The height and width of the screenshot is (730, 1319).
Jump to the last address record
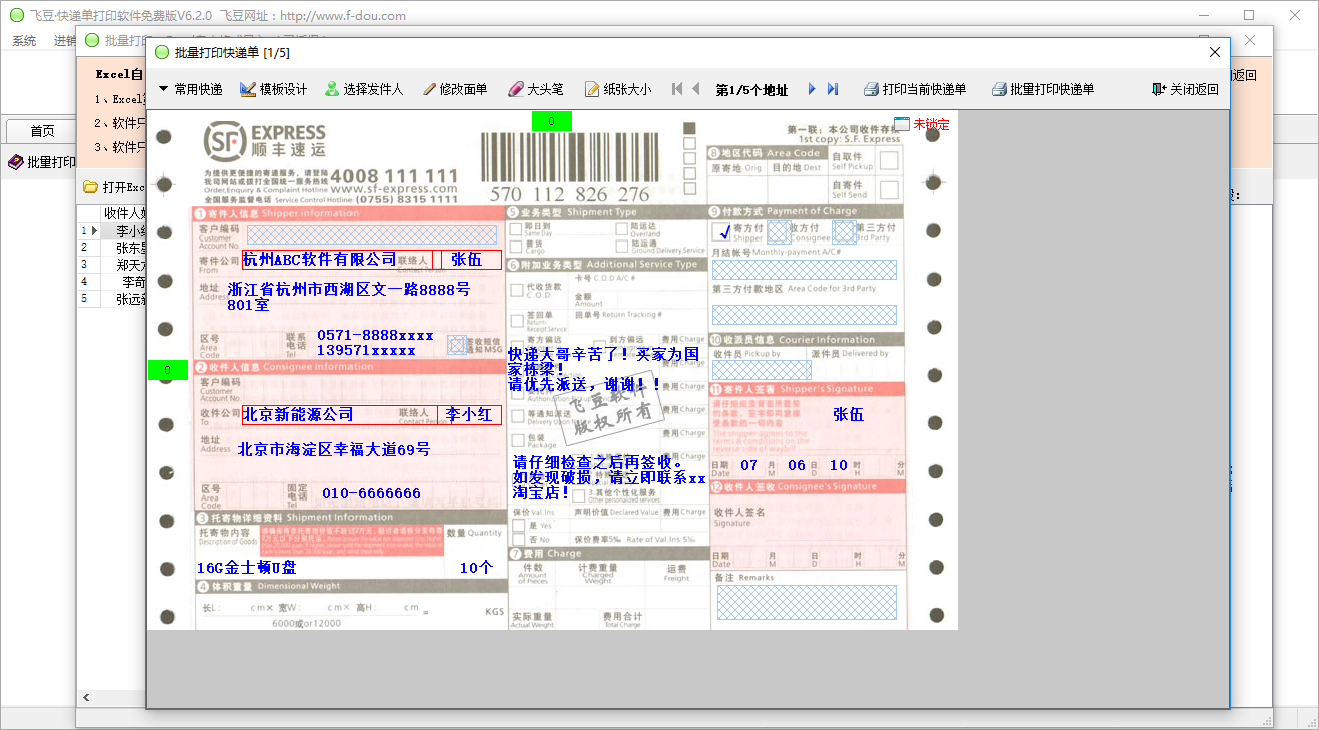pyautogui.click(x=833, y=89)
